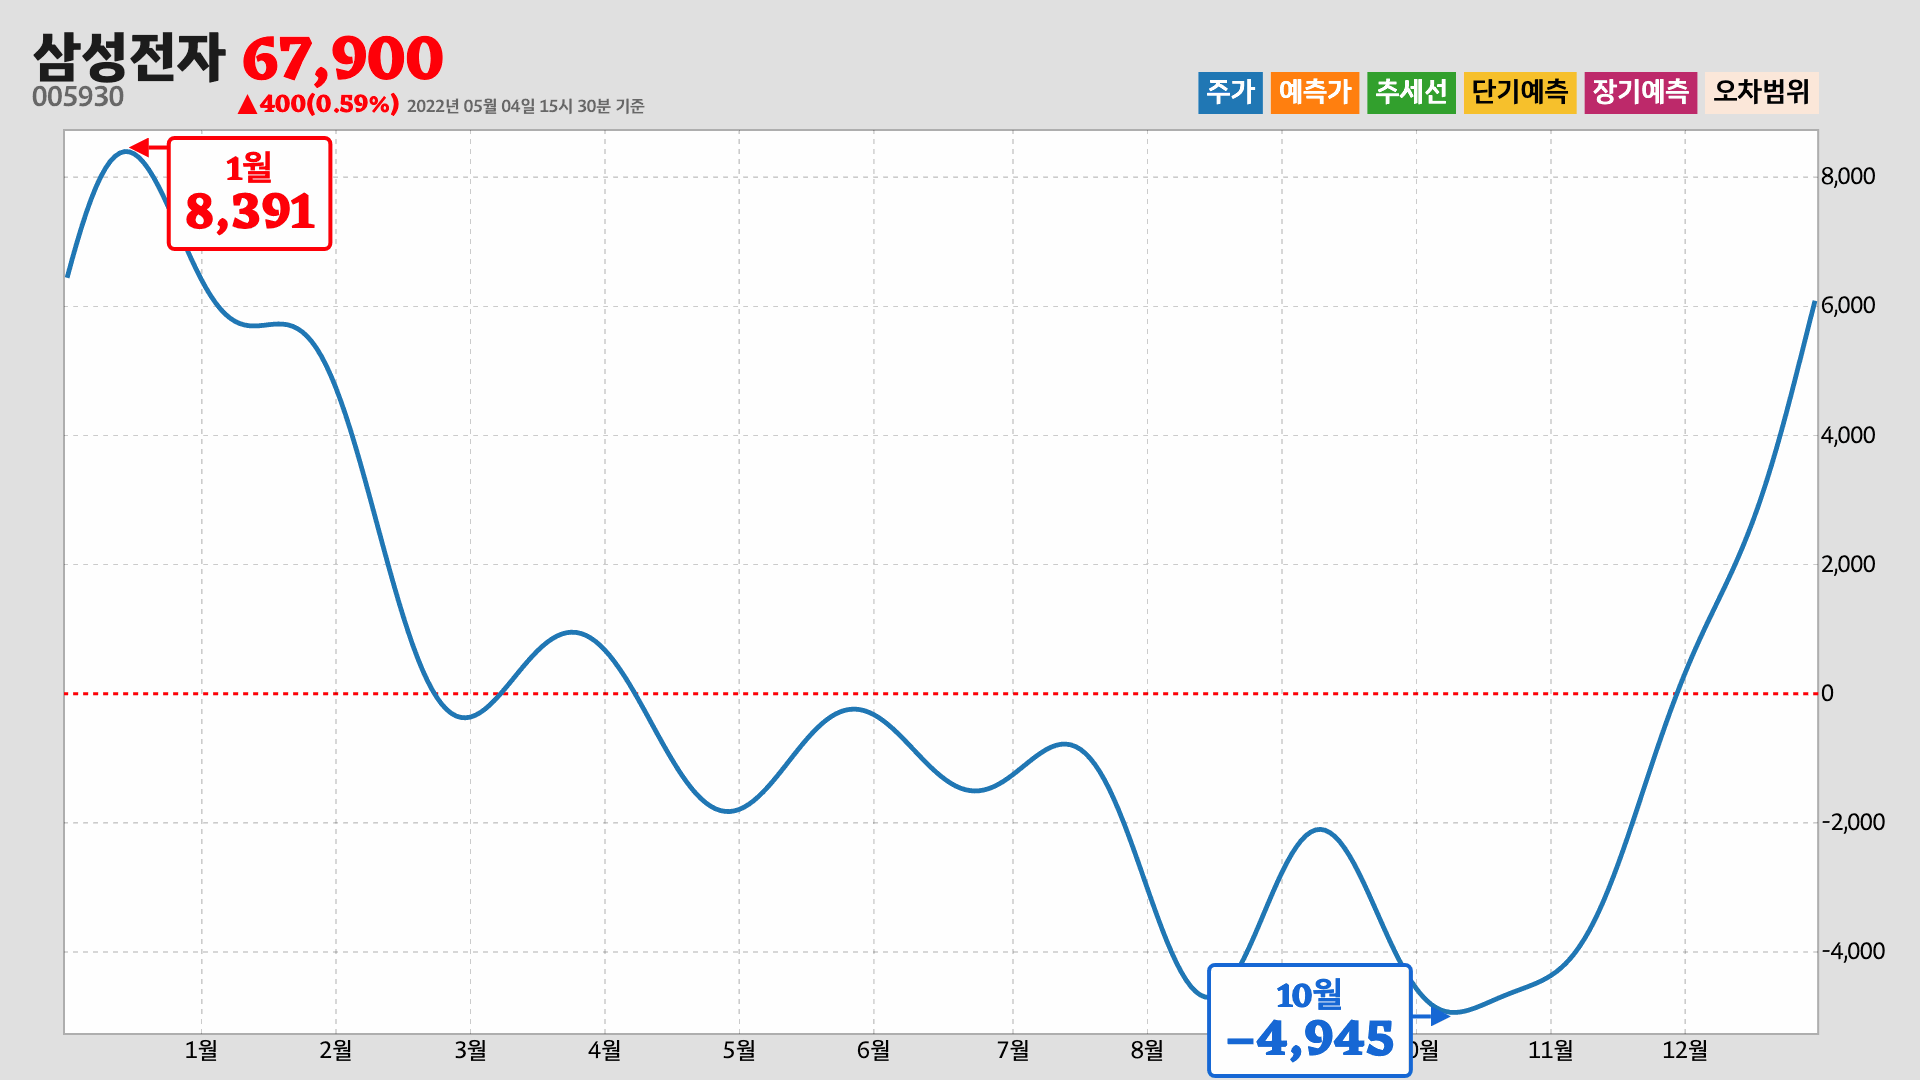
Task: Click the 10월 -4,945 low annotation box
Action: click(x=1309, y=1020)
